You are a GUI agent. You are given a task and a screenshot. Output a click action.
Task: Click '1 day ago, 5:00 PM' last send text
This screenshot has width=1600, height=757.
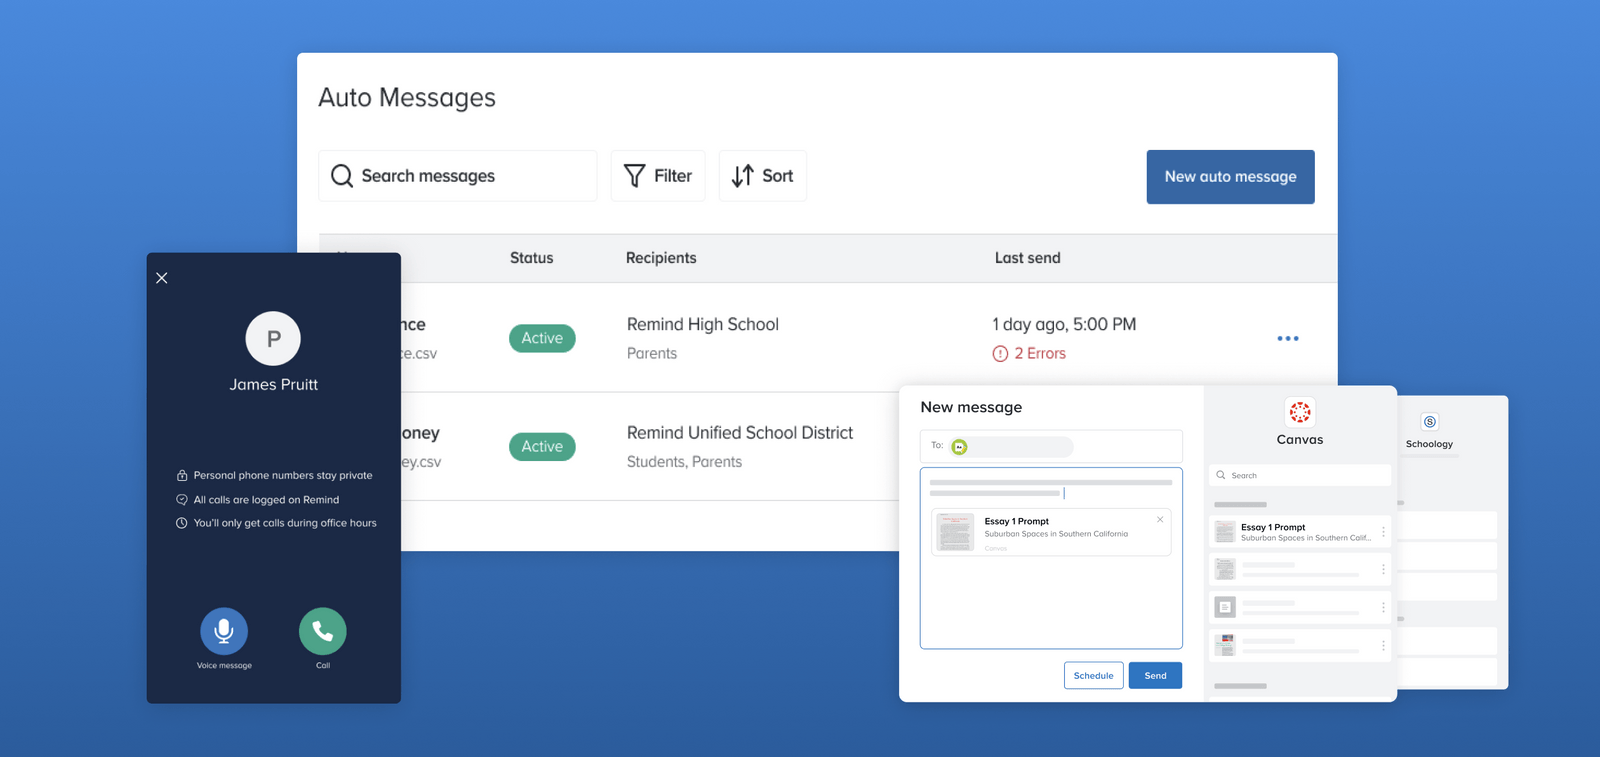tap(1064, 324)
